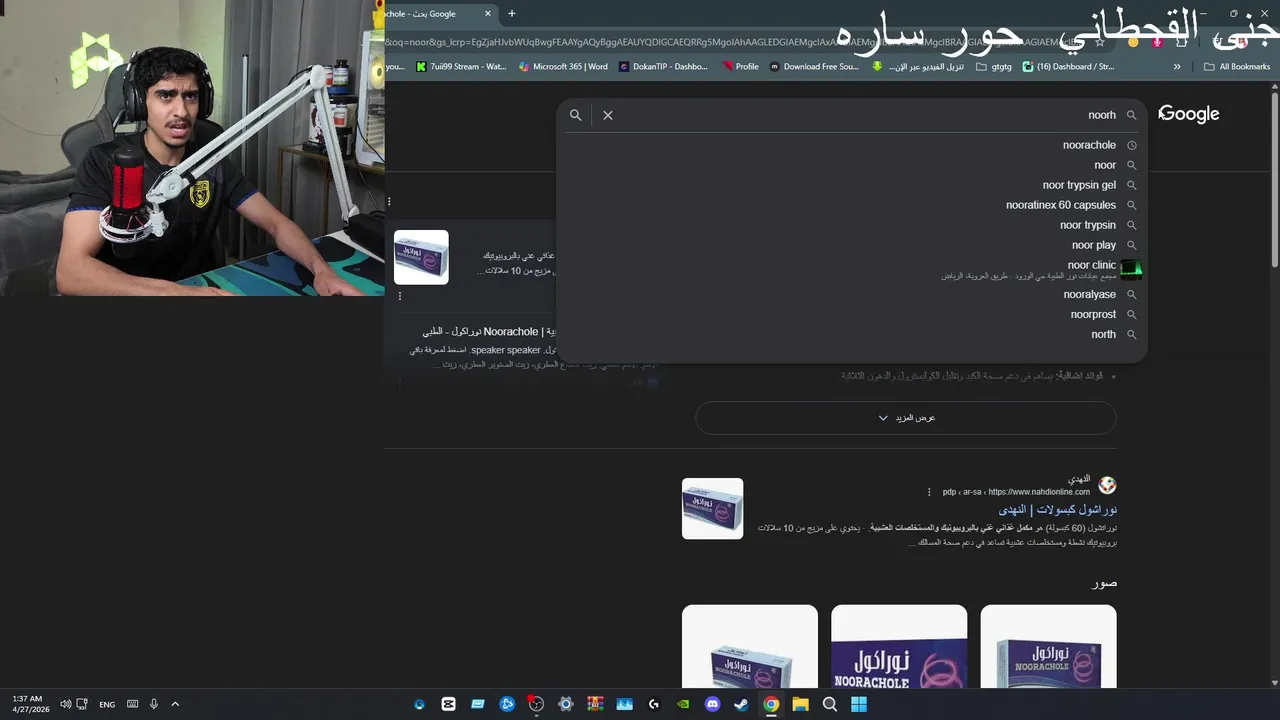Open the network icon in the system tray
The height and width of the screenshot is (720, 1280).
(x=82, y=704)
